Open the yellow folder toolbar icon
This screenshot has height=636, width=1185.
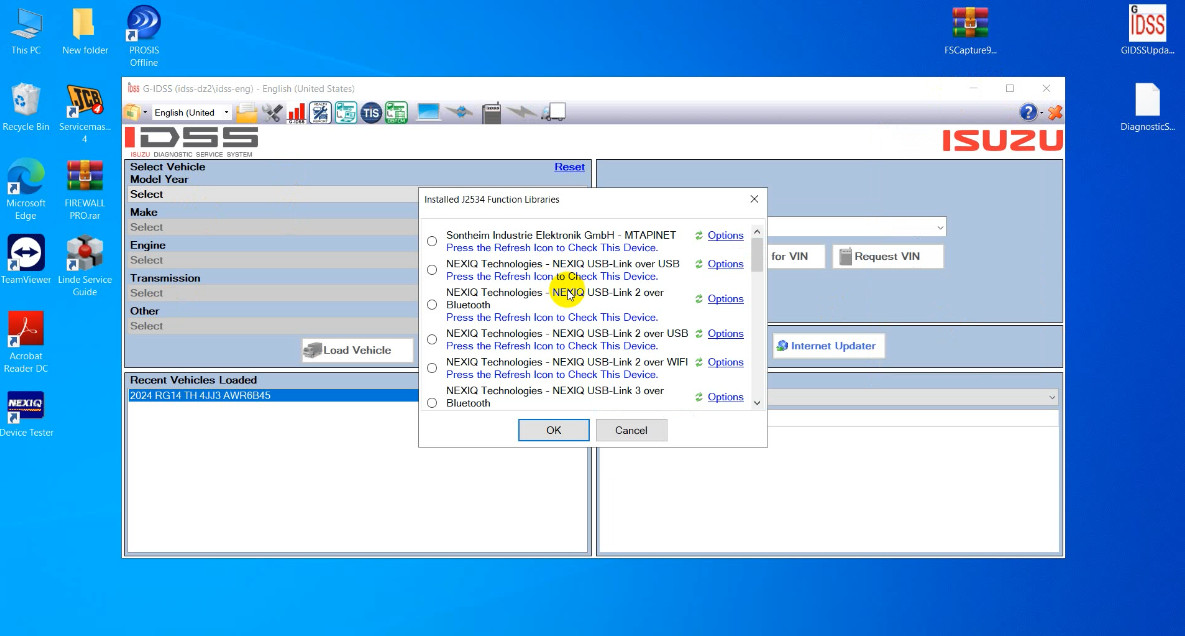[246, 113]
